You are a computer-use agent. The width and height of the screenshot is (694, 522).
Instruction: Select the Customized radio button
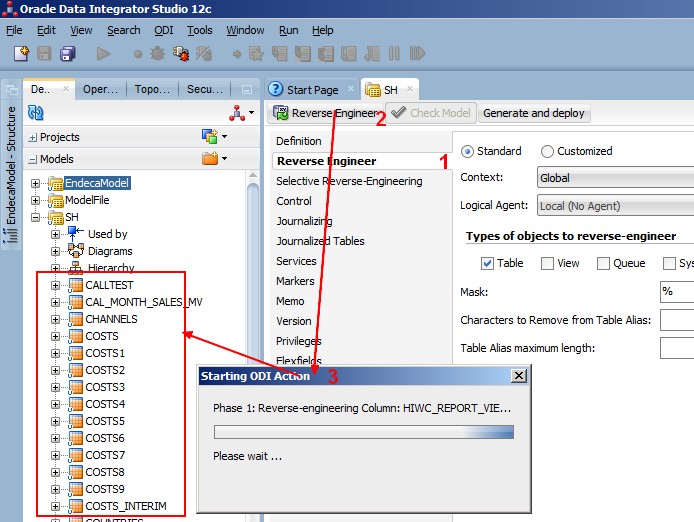(x=547, y=151)
